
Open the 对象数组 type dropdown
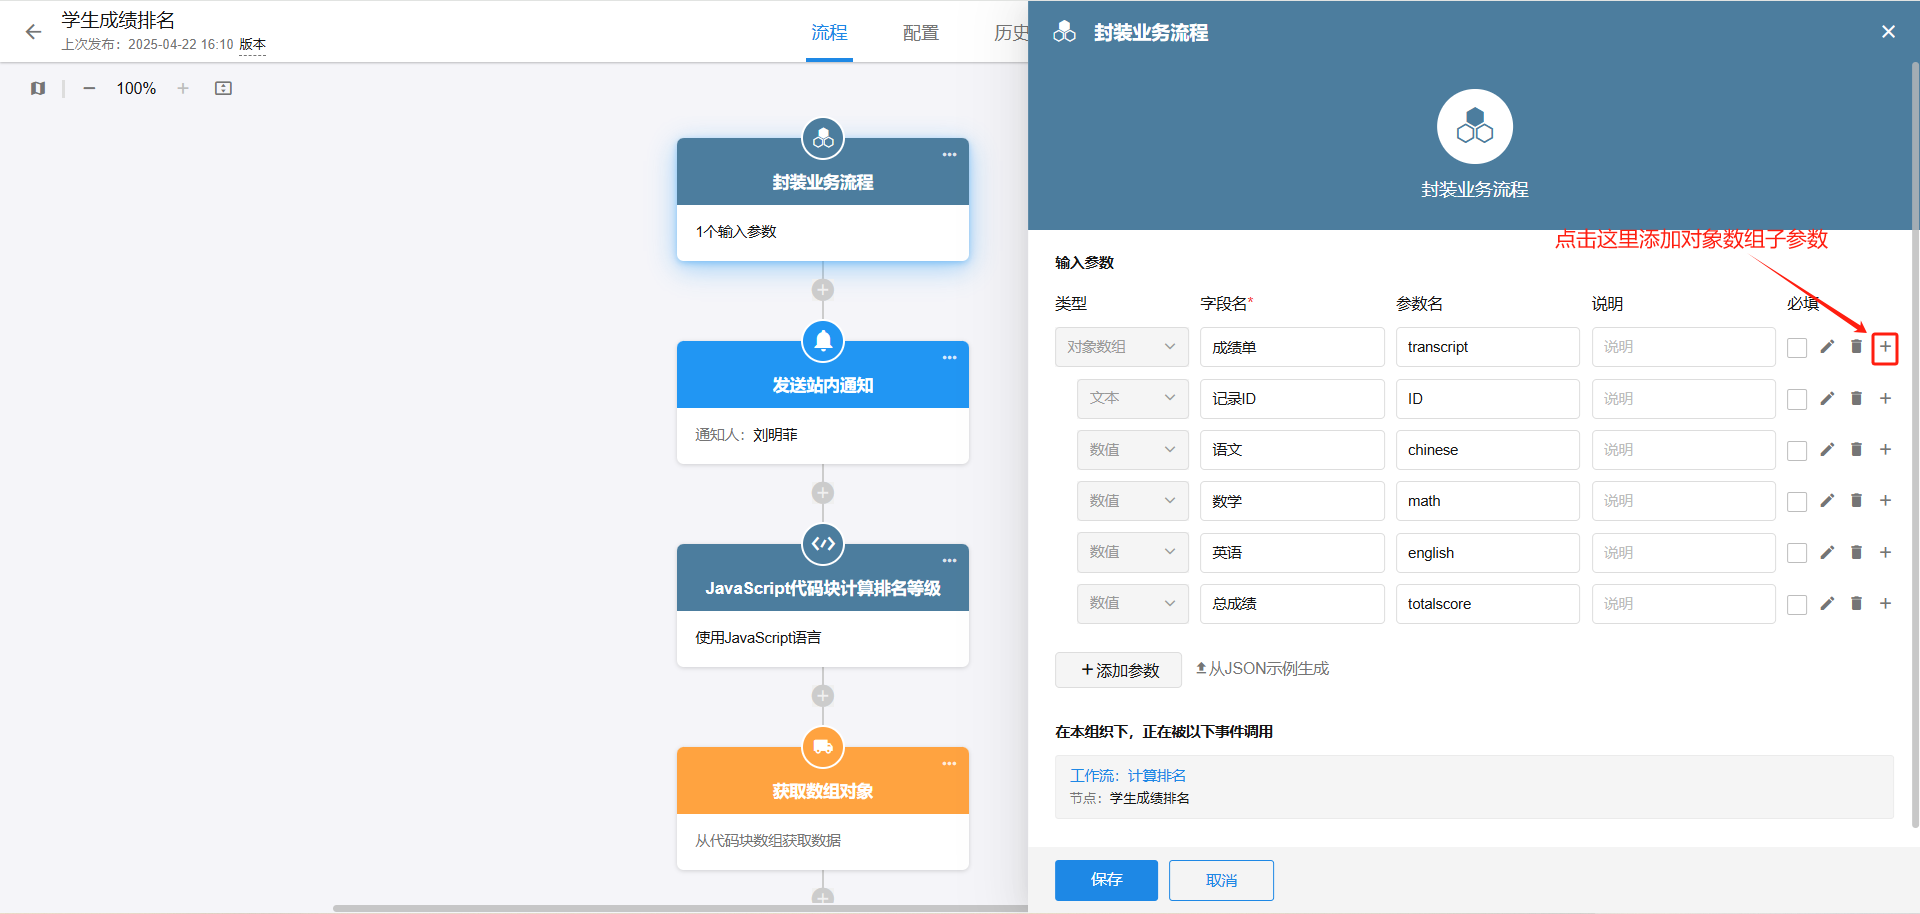point(1121,347)
